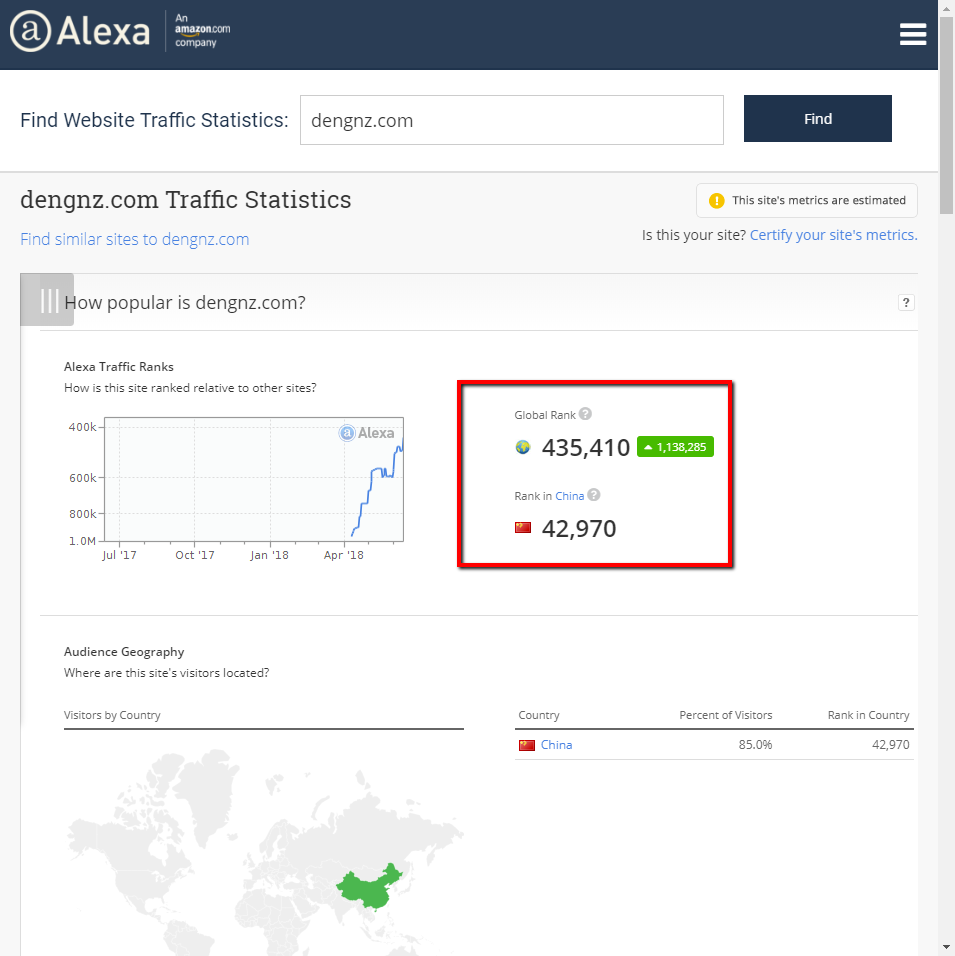Click the Find button
This screenshot has height=956, width=955.
(817, 119)
